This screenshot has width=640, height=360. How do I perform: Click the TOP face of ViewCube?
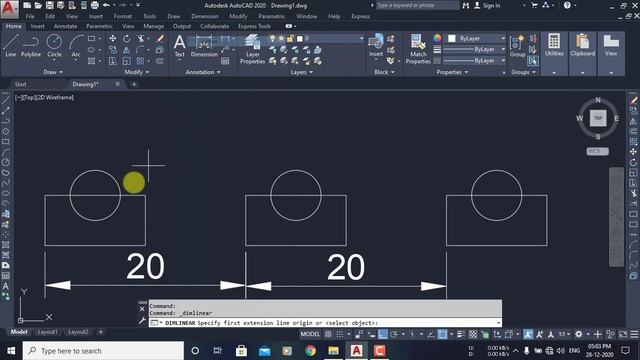(x=598, y=118)
